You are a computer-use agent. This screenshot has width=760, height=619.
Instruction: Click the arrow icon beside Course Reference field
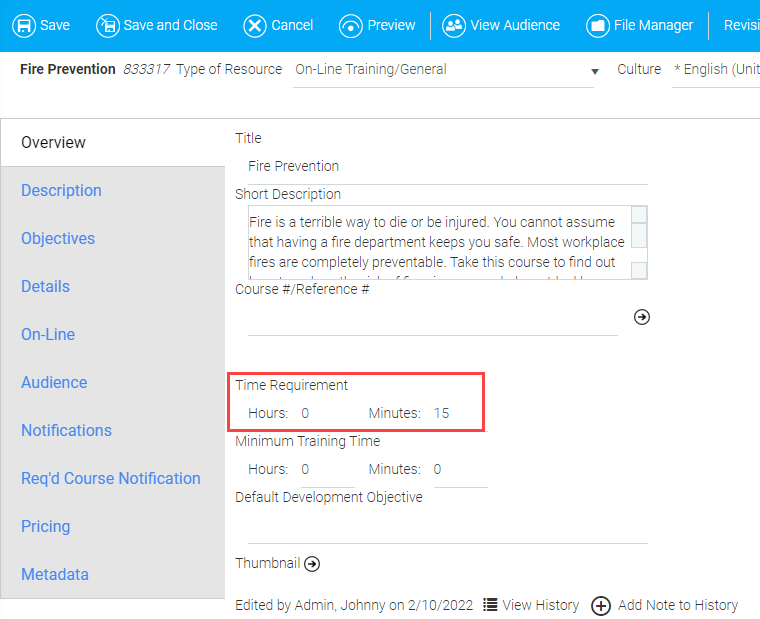[x=642, y=316]
